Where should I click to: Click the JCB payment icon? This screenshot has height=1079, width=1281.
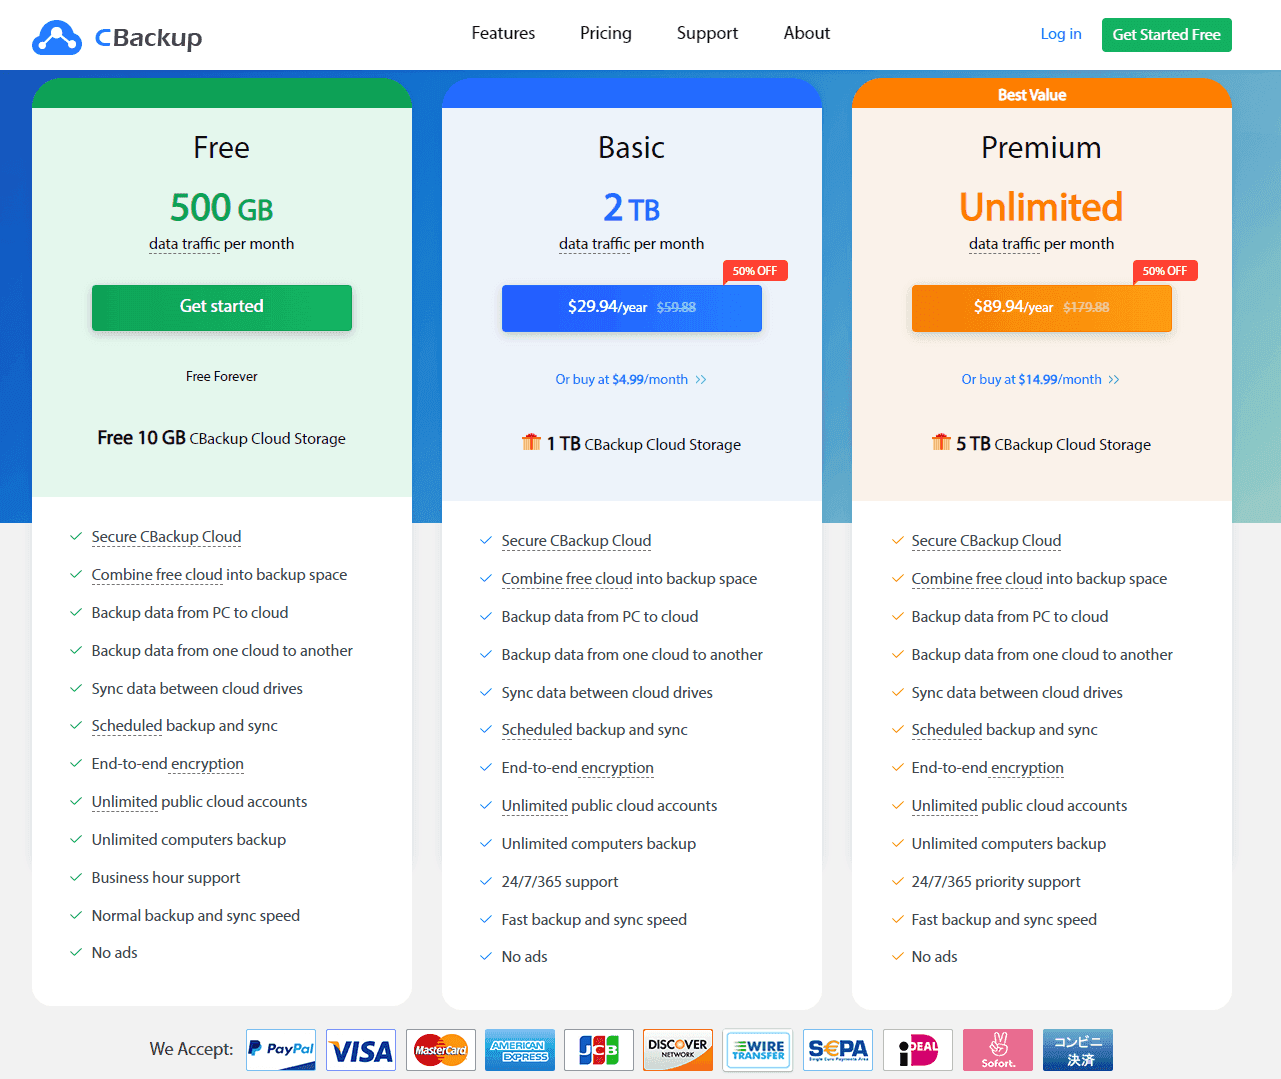pos(599,1050)
